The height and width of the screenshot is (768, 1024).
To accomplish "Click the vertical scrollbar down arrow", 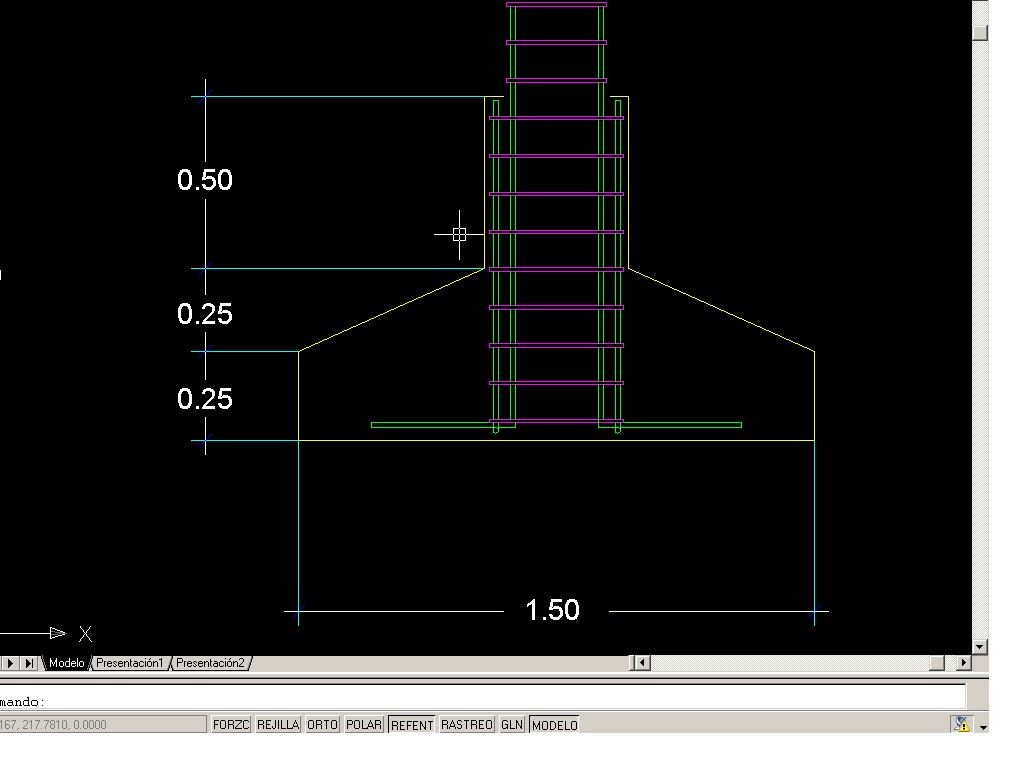I will click(979, 645).
